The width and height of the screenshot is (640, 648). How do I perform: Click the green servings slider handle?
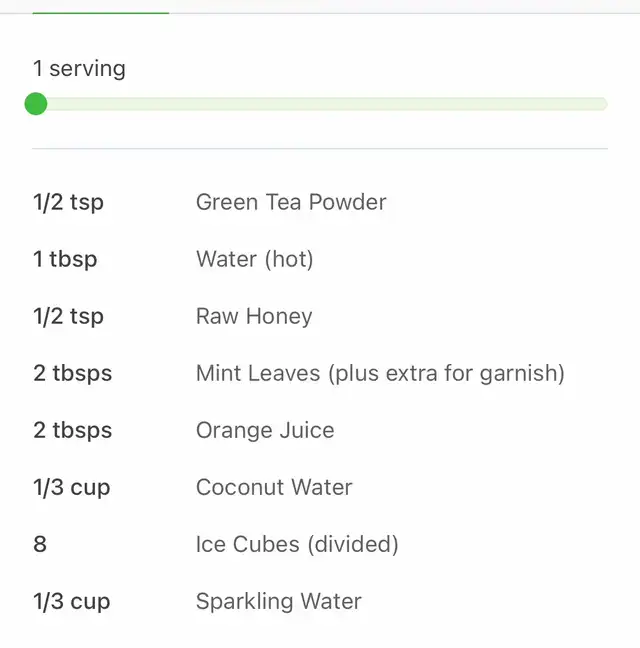pyautogui.click(x=36, y=104)
